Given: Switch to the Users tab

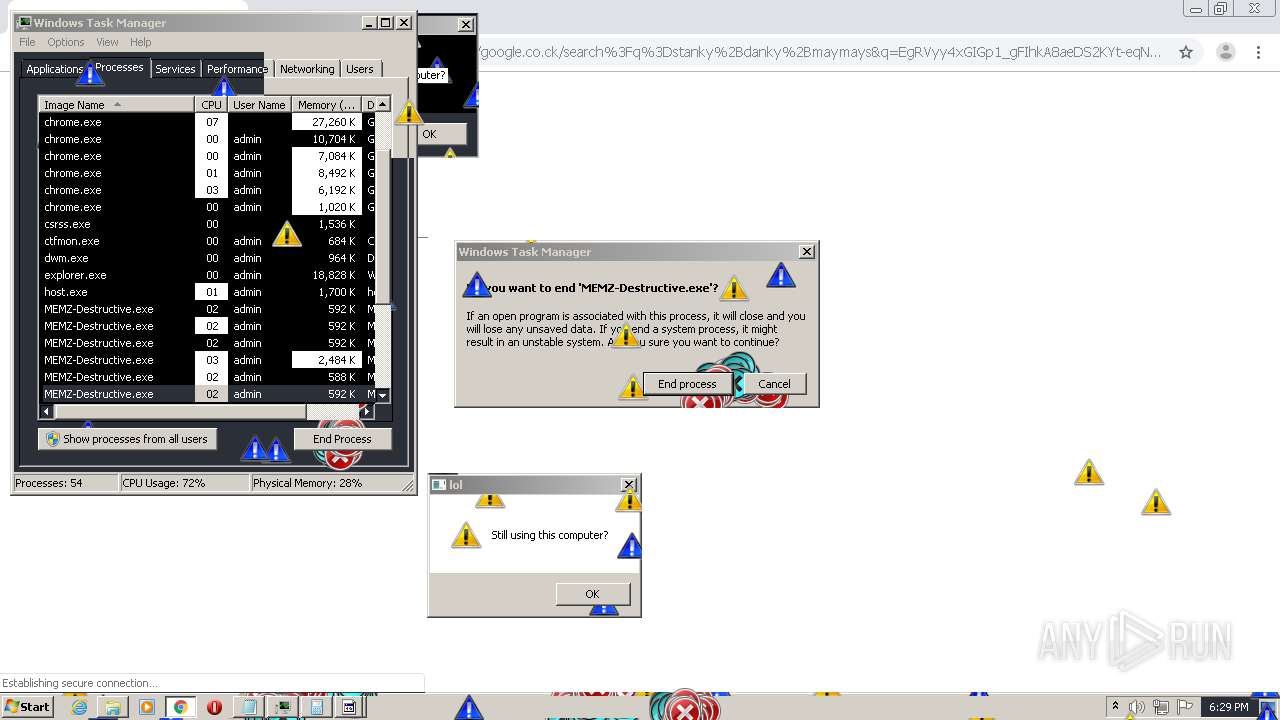Looking at the screenshot, I should tap(360, 69).
